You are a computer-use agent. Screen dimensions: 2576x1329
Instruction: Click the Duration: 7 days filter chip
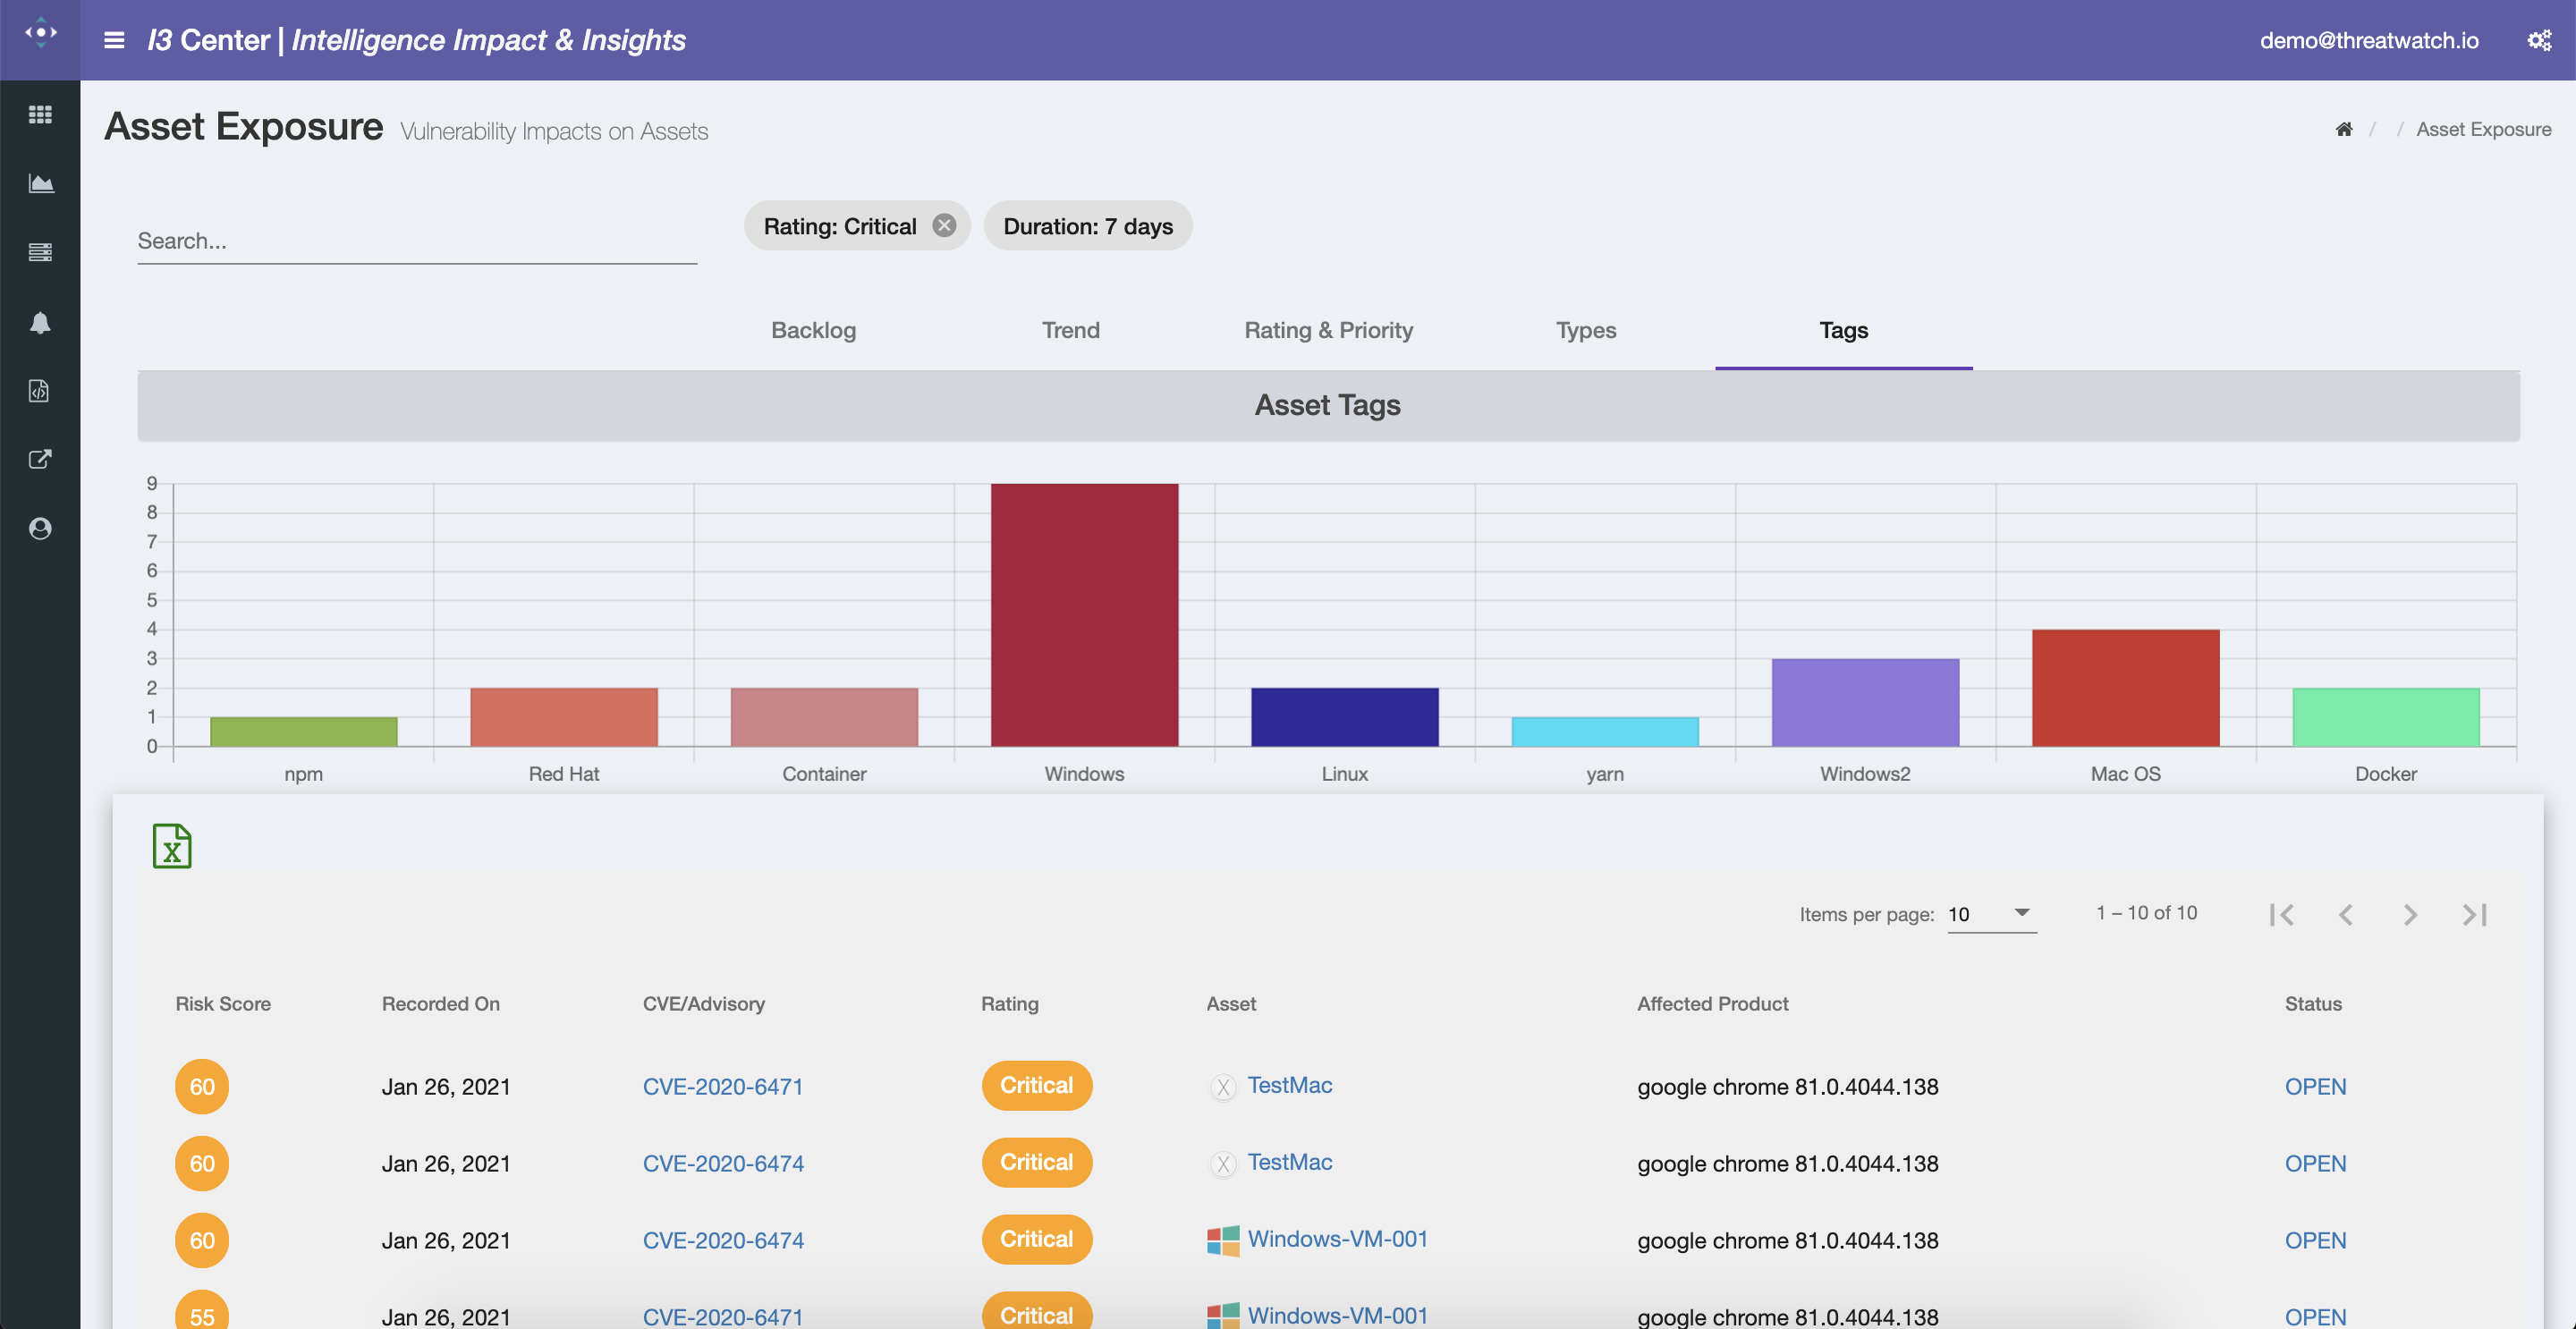1088,226
